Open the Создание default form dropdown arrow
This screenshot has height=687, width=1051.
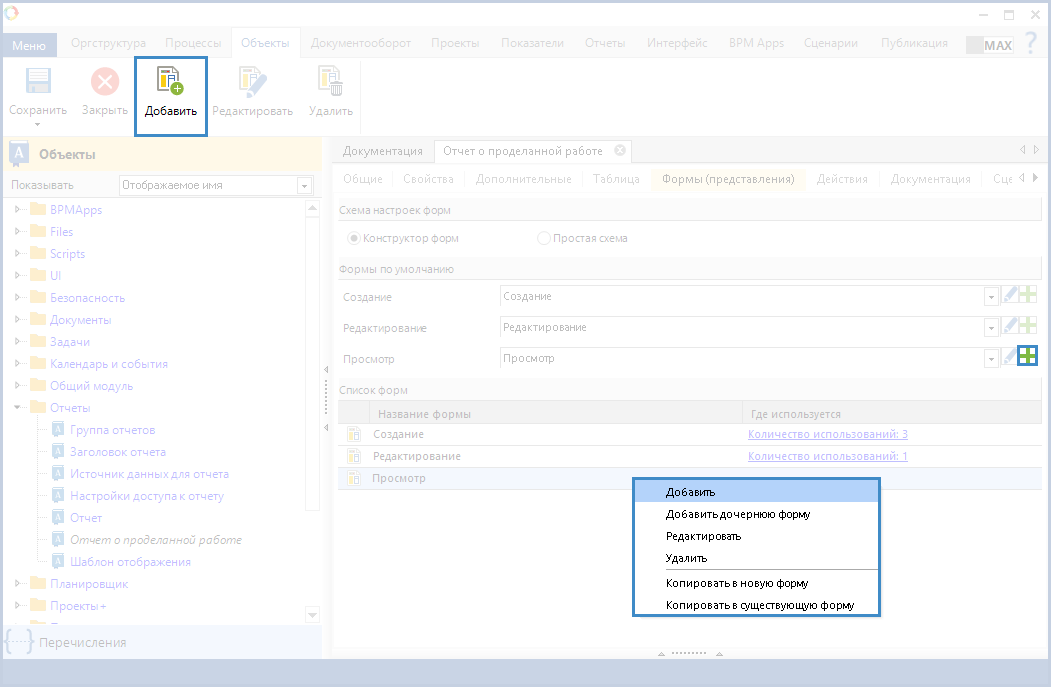(991, 296)
